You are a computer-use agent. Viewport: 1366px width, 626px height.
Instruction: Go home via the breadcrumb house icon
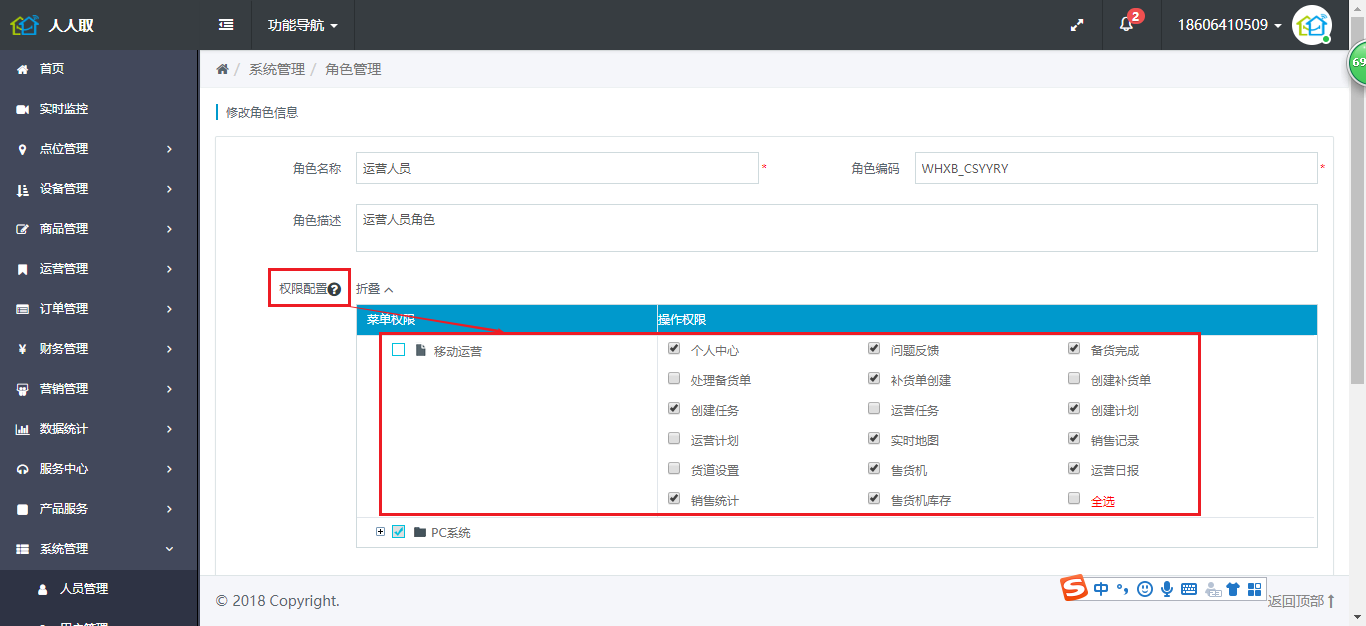pyautogui.click(x=222, y=69)
